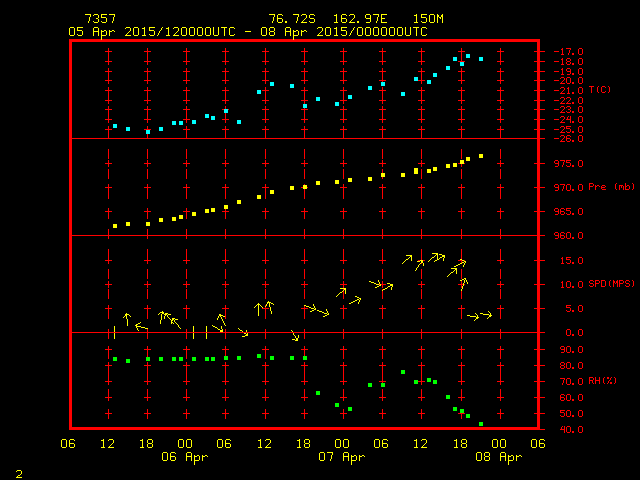Viewport: 640px width, 480px height.
Task: Click the 06 Apr date label
Action: 184,457
